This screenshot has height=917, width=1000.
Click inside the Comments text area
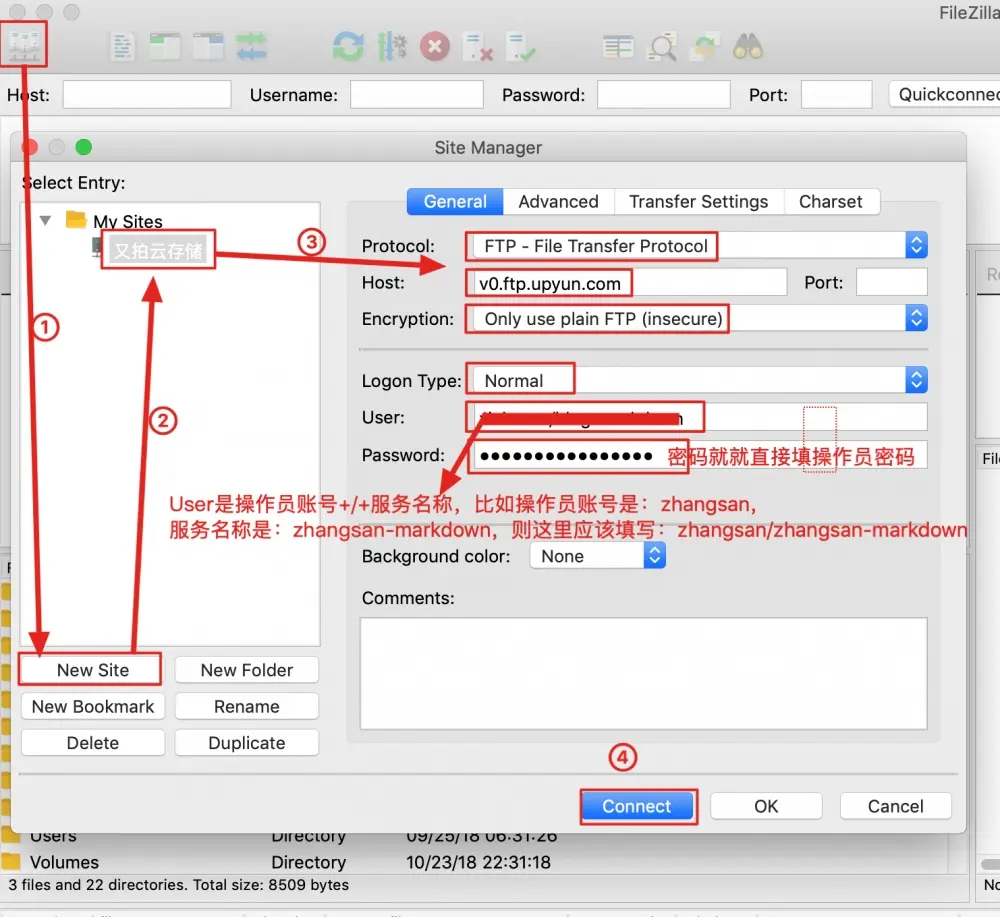643,673
